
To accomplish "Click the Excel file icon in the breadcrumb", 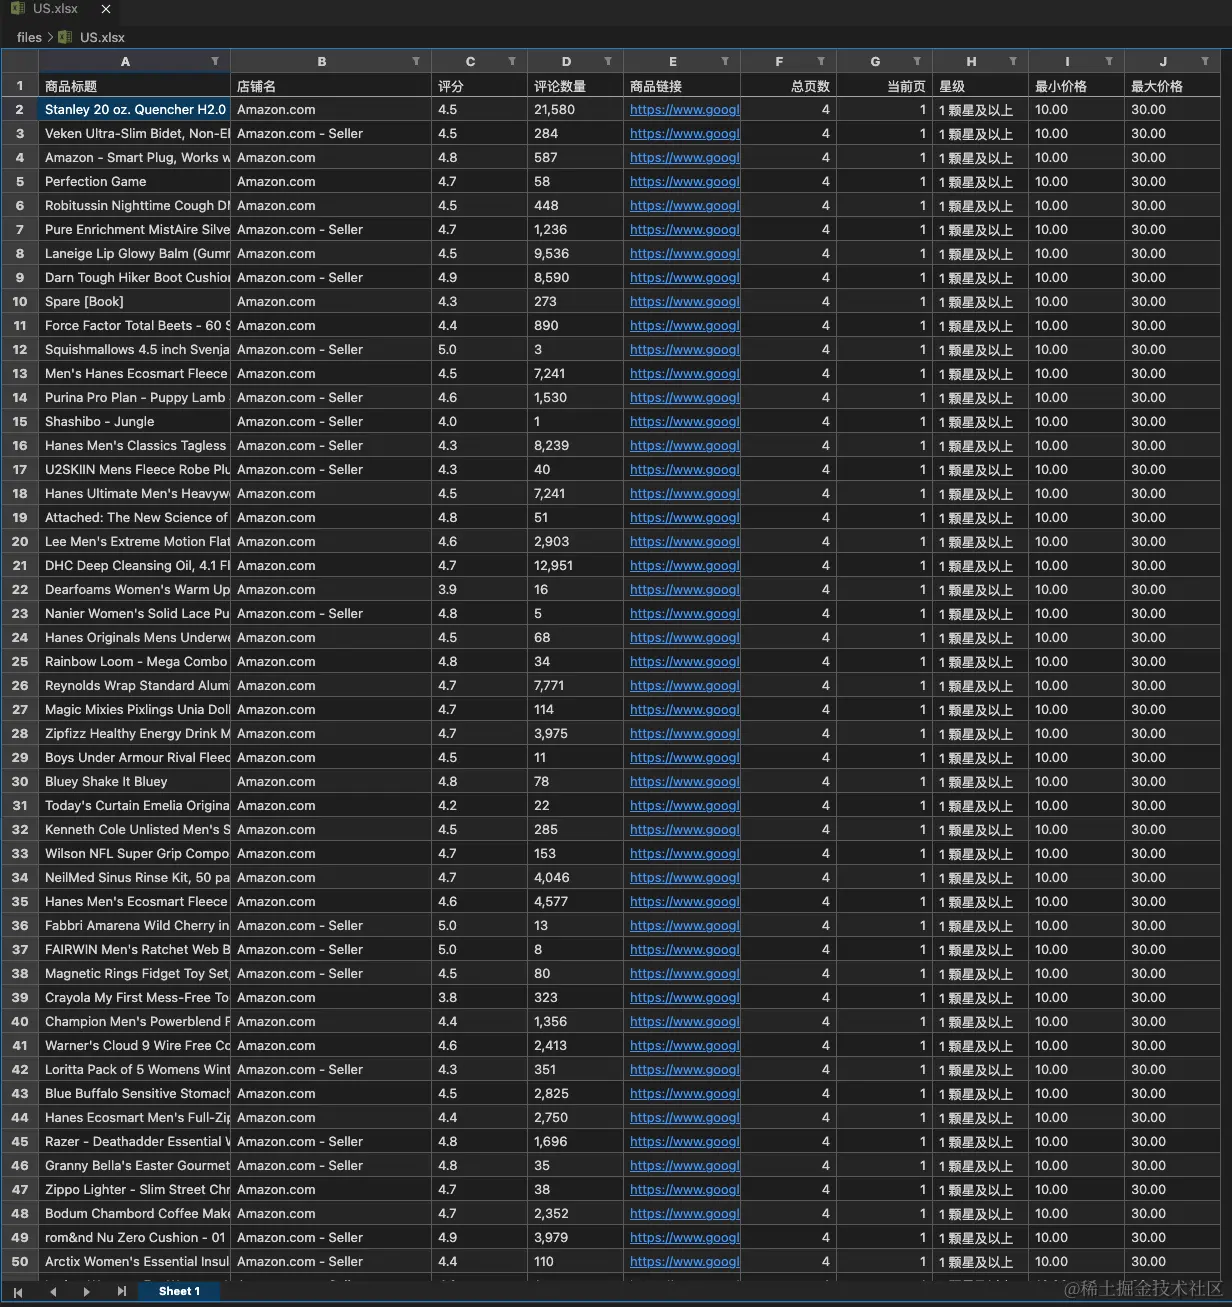I will [65, 37].
